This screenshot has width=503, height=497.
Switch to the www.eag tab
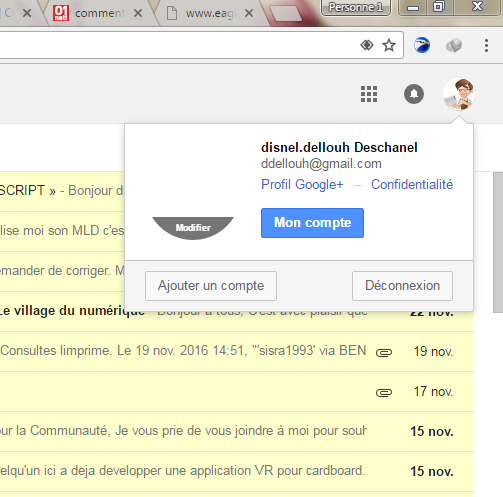[x=210, y=13]
